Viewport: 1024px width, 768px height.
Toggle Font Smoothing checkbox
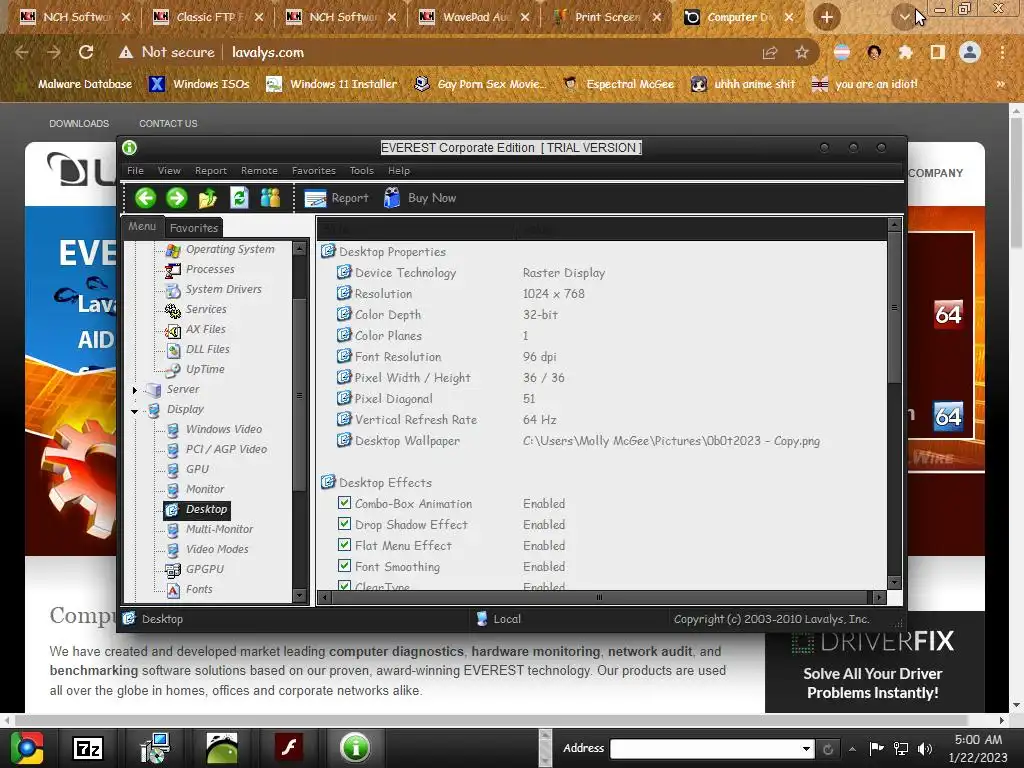[x=344, y=566]
